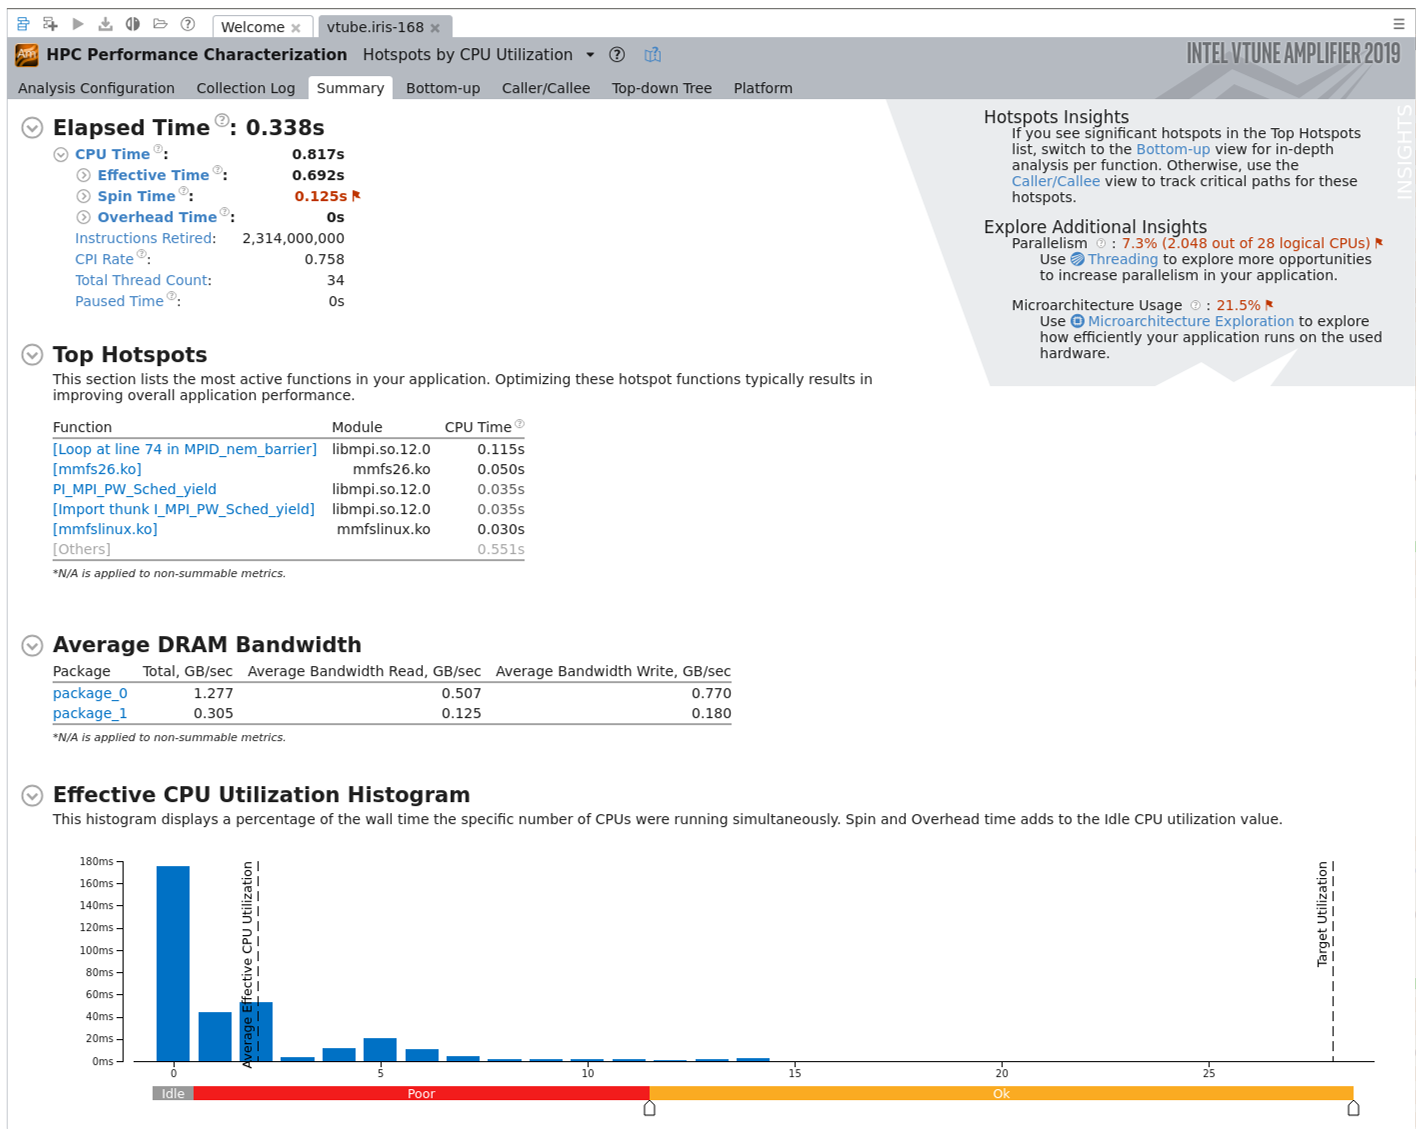
Task: Click the Import Result download icon
Action: point(105,24)
